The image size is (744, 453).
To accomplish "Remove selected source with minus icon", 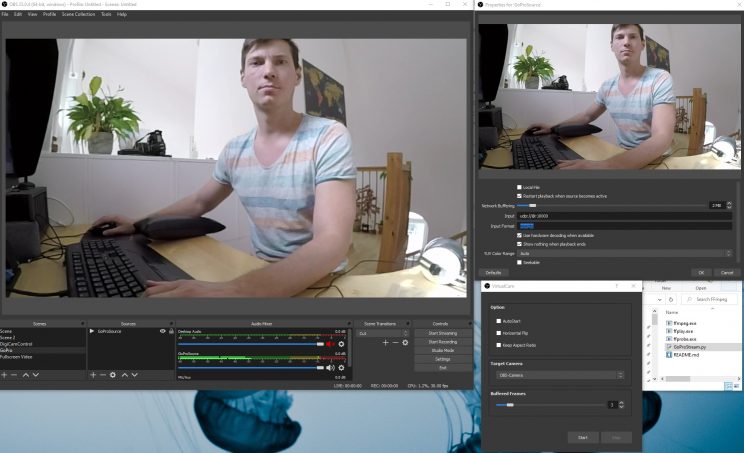I will pyautogui.click(x=102, y=375).
